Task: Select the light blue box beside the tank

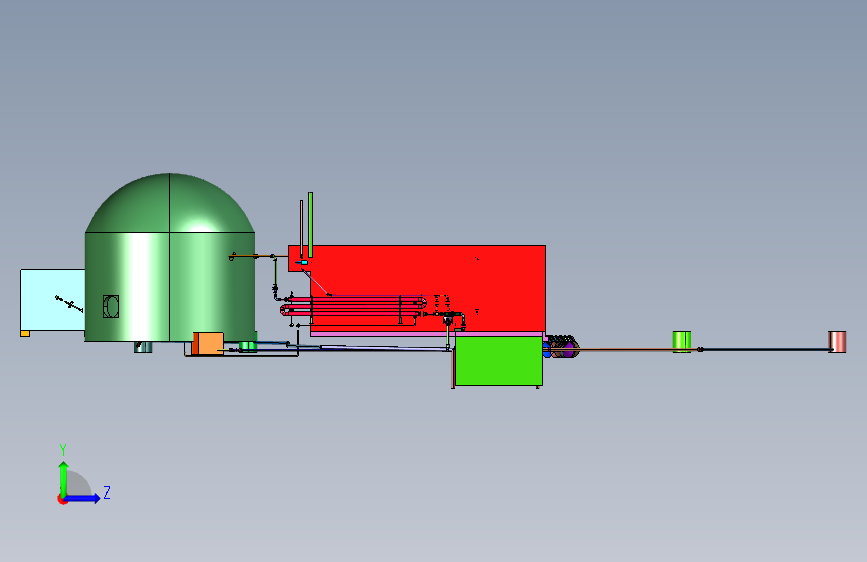Action: pyautogui.click(x=53, y=300)
